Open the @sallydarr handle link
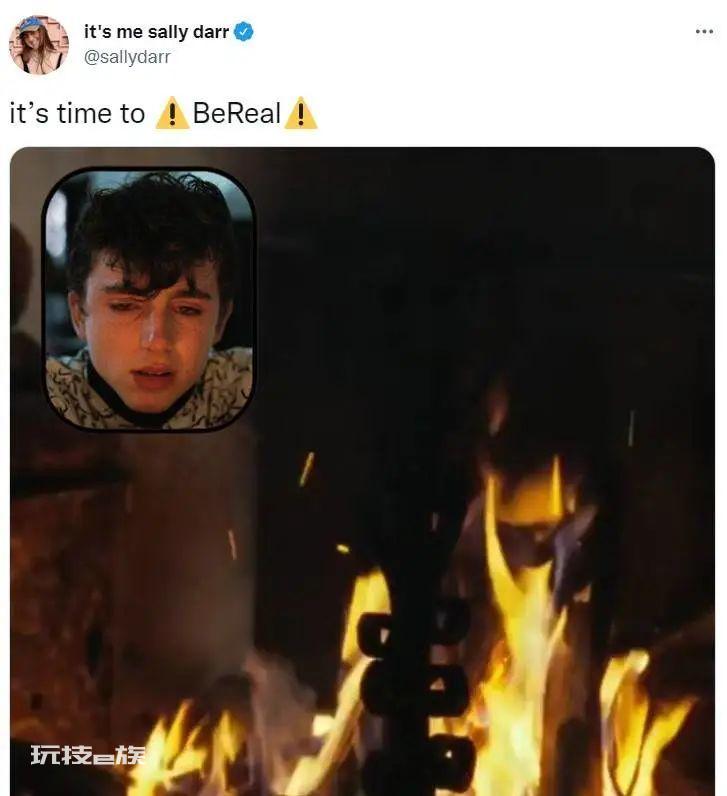The image size is (727, 796). (x=127, y=57)
